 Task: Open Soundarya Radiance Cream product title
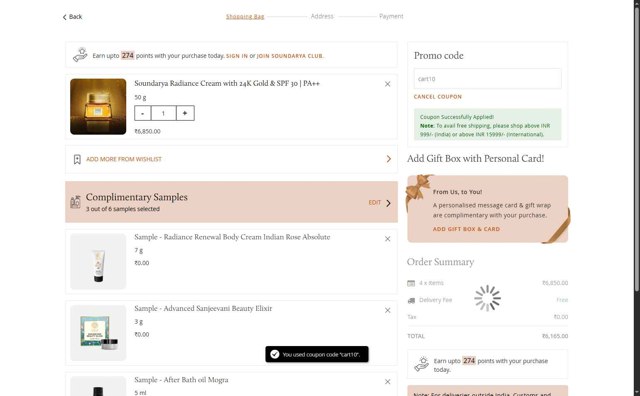[x=227, y=83]
